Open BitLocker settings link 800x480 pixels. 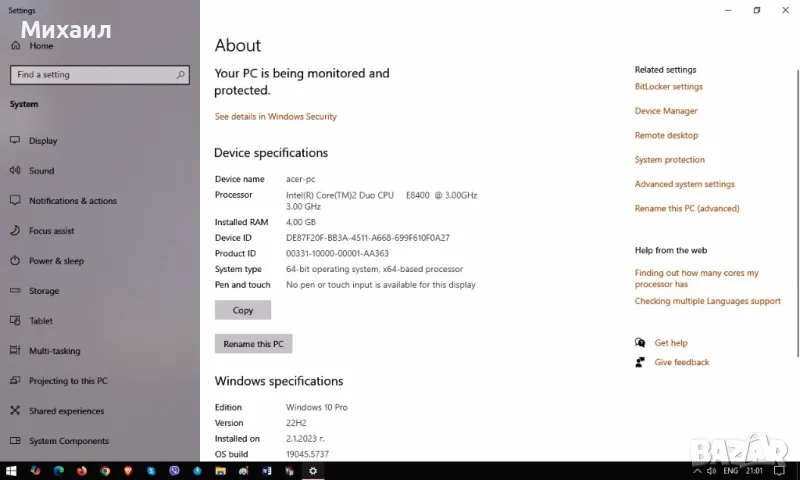coord(668,87)
